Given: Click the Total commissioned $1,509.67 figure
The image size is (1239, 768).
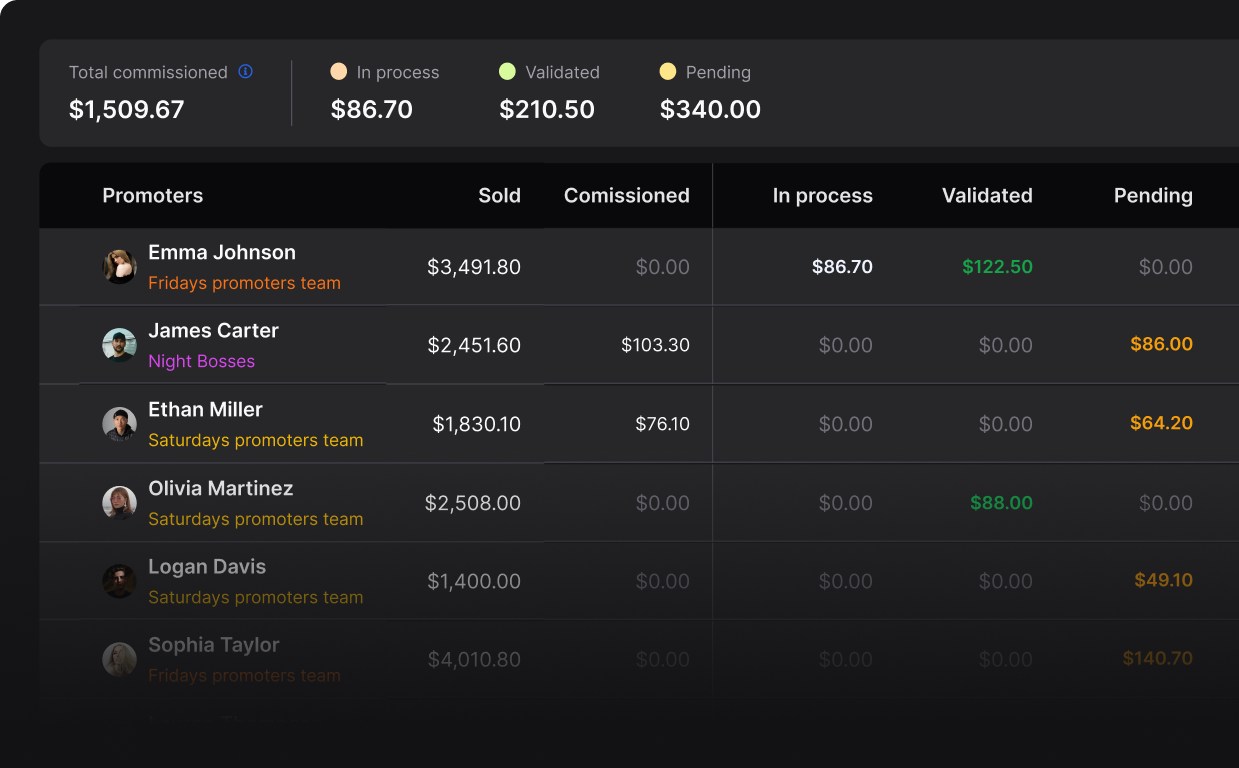Looking at the screenshot, I should coord(126,109).
